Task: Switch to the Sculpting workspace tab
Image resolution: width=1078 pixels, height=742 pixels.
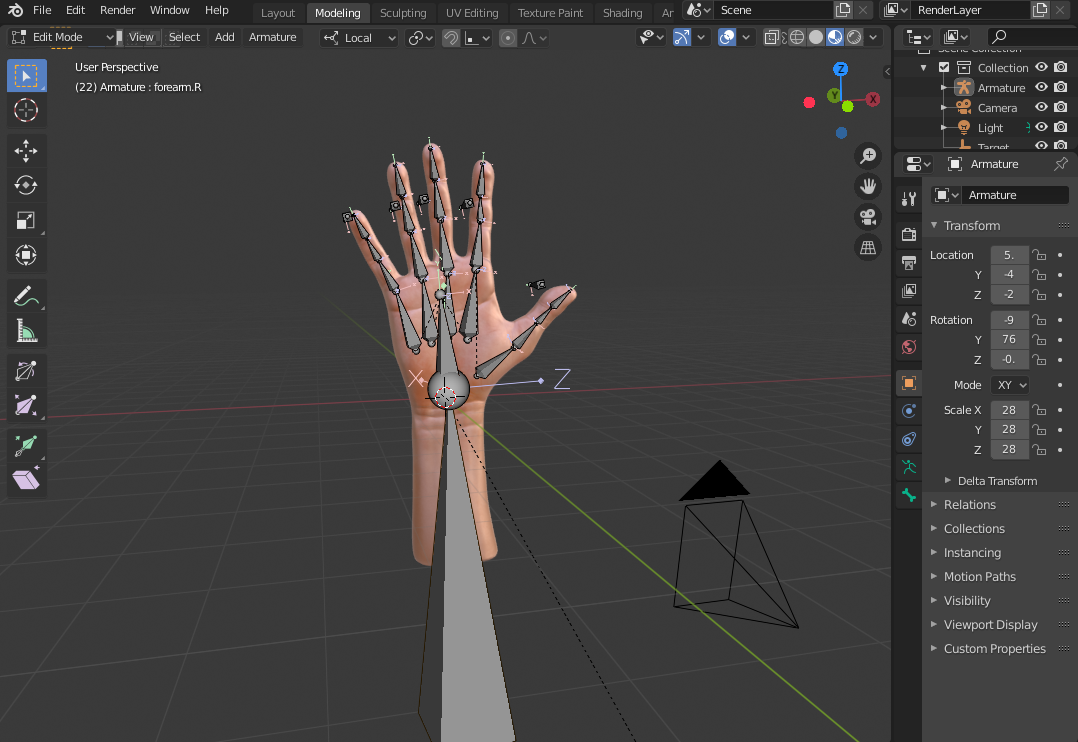Action: click(403, 13)
